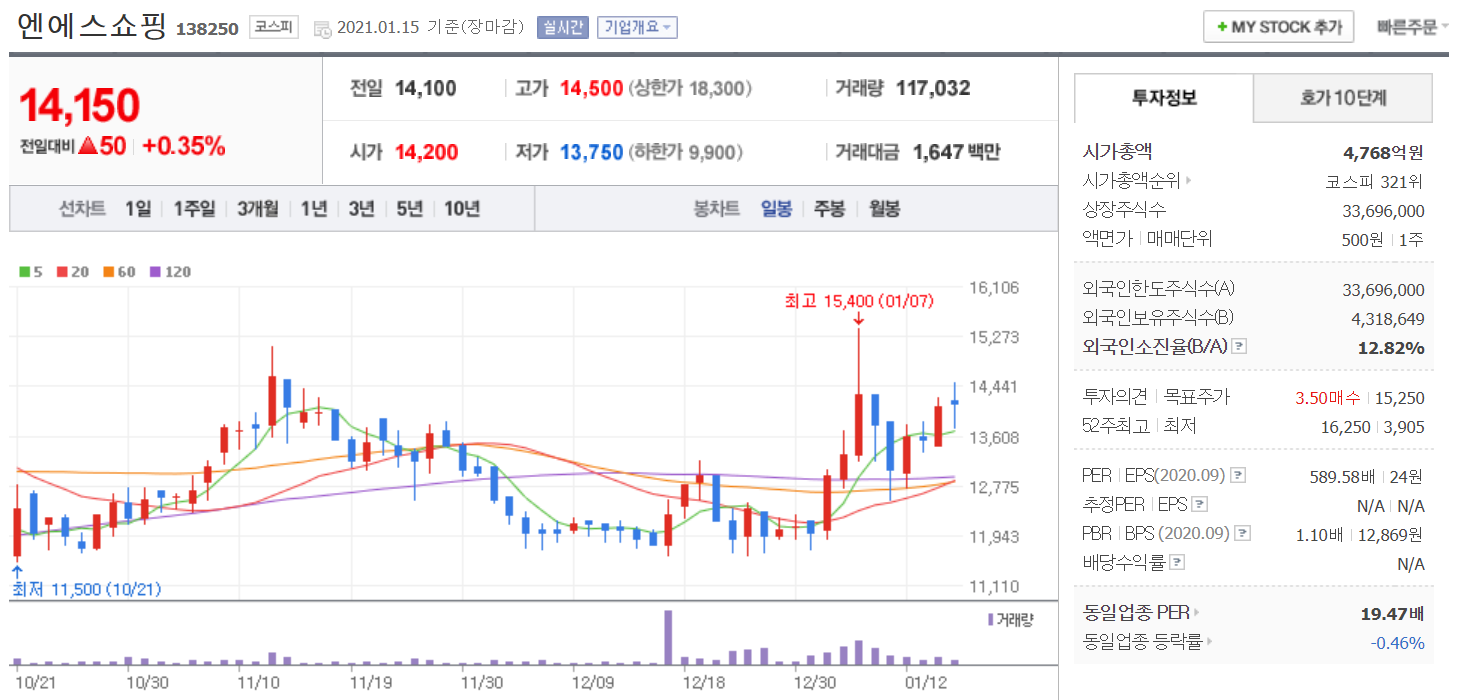This screenshot has height=700, width=1463.
Task: Switch to the 호가10단계 tab
Action: point(1342,98)
